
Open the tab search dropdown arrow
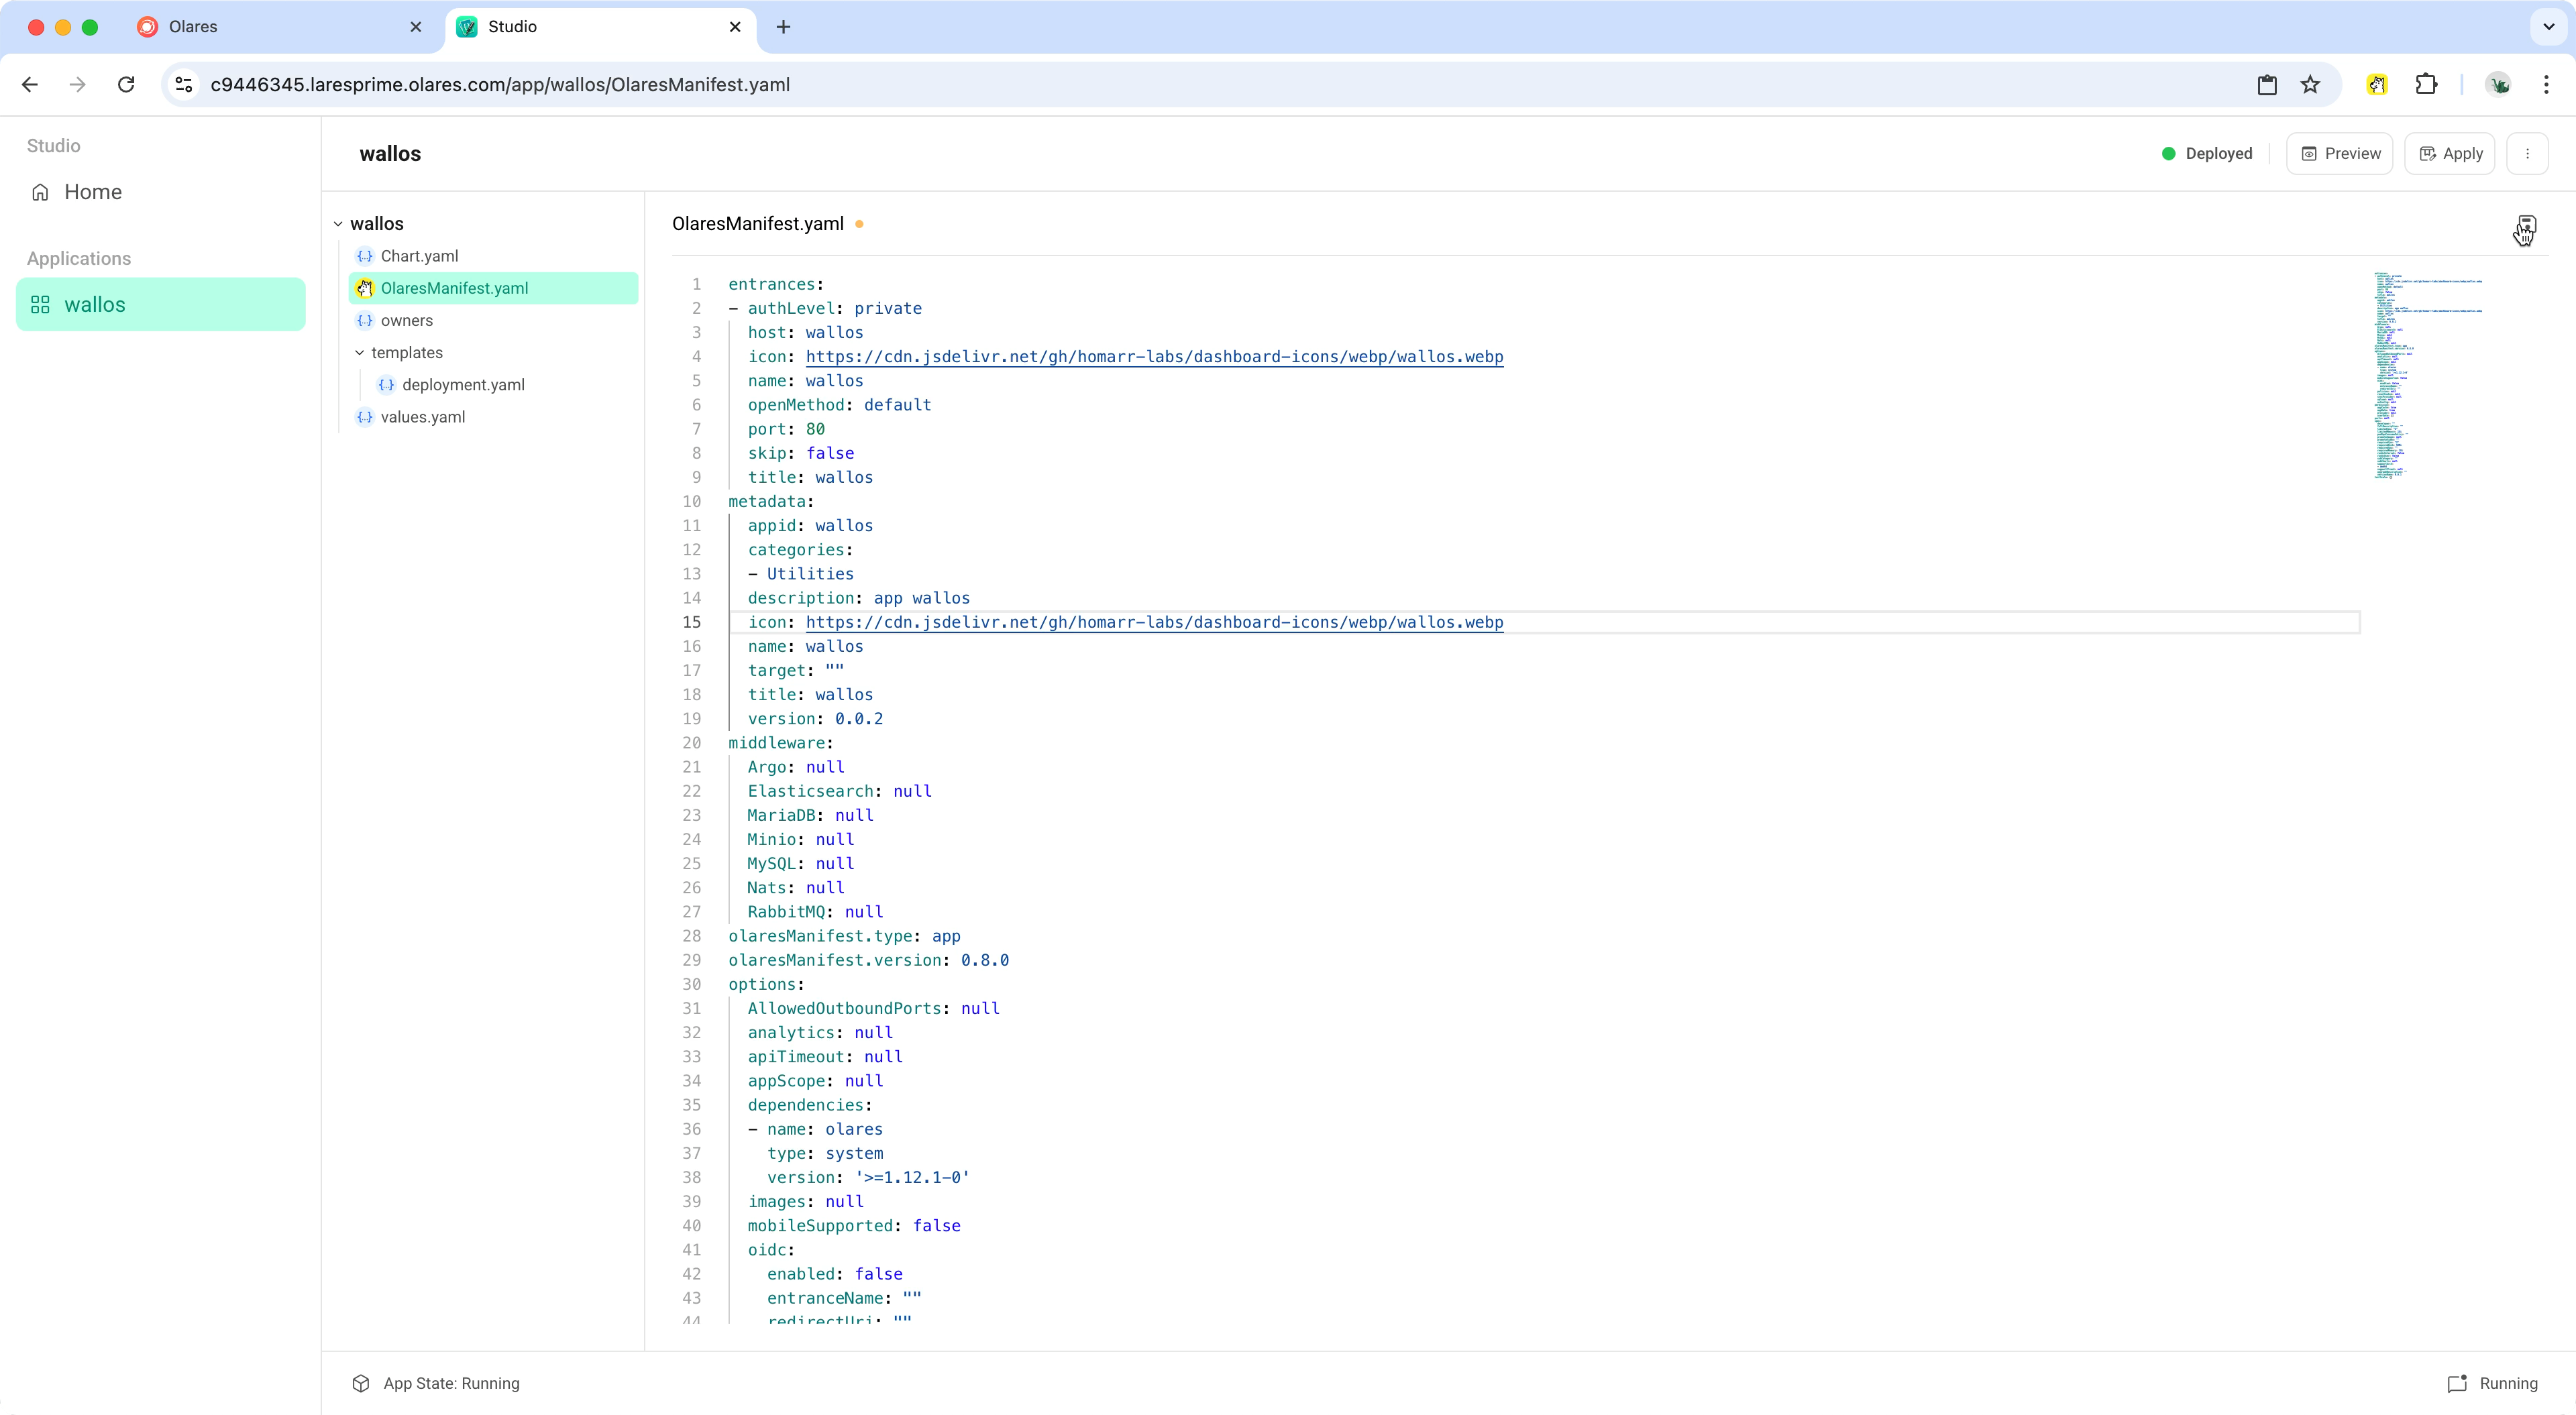2548,27
